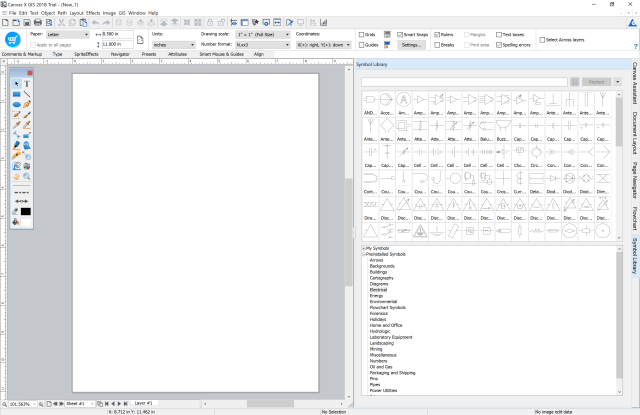
Task: Open the Coordinates dropdown
Action: 323,45
